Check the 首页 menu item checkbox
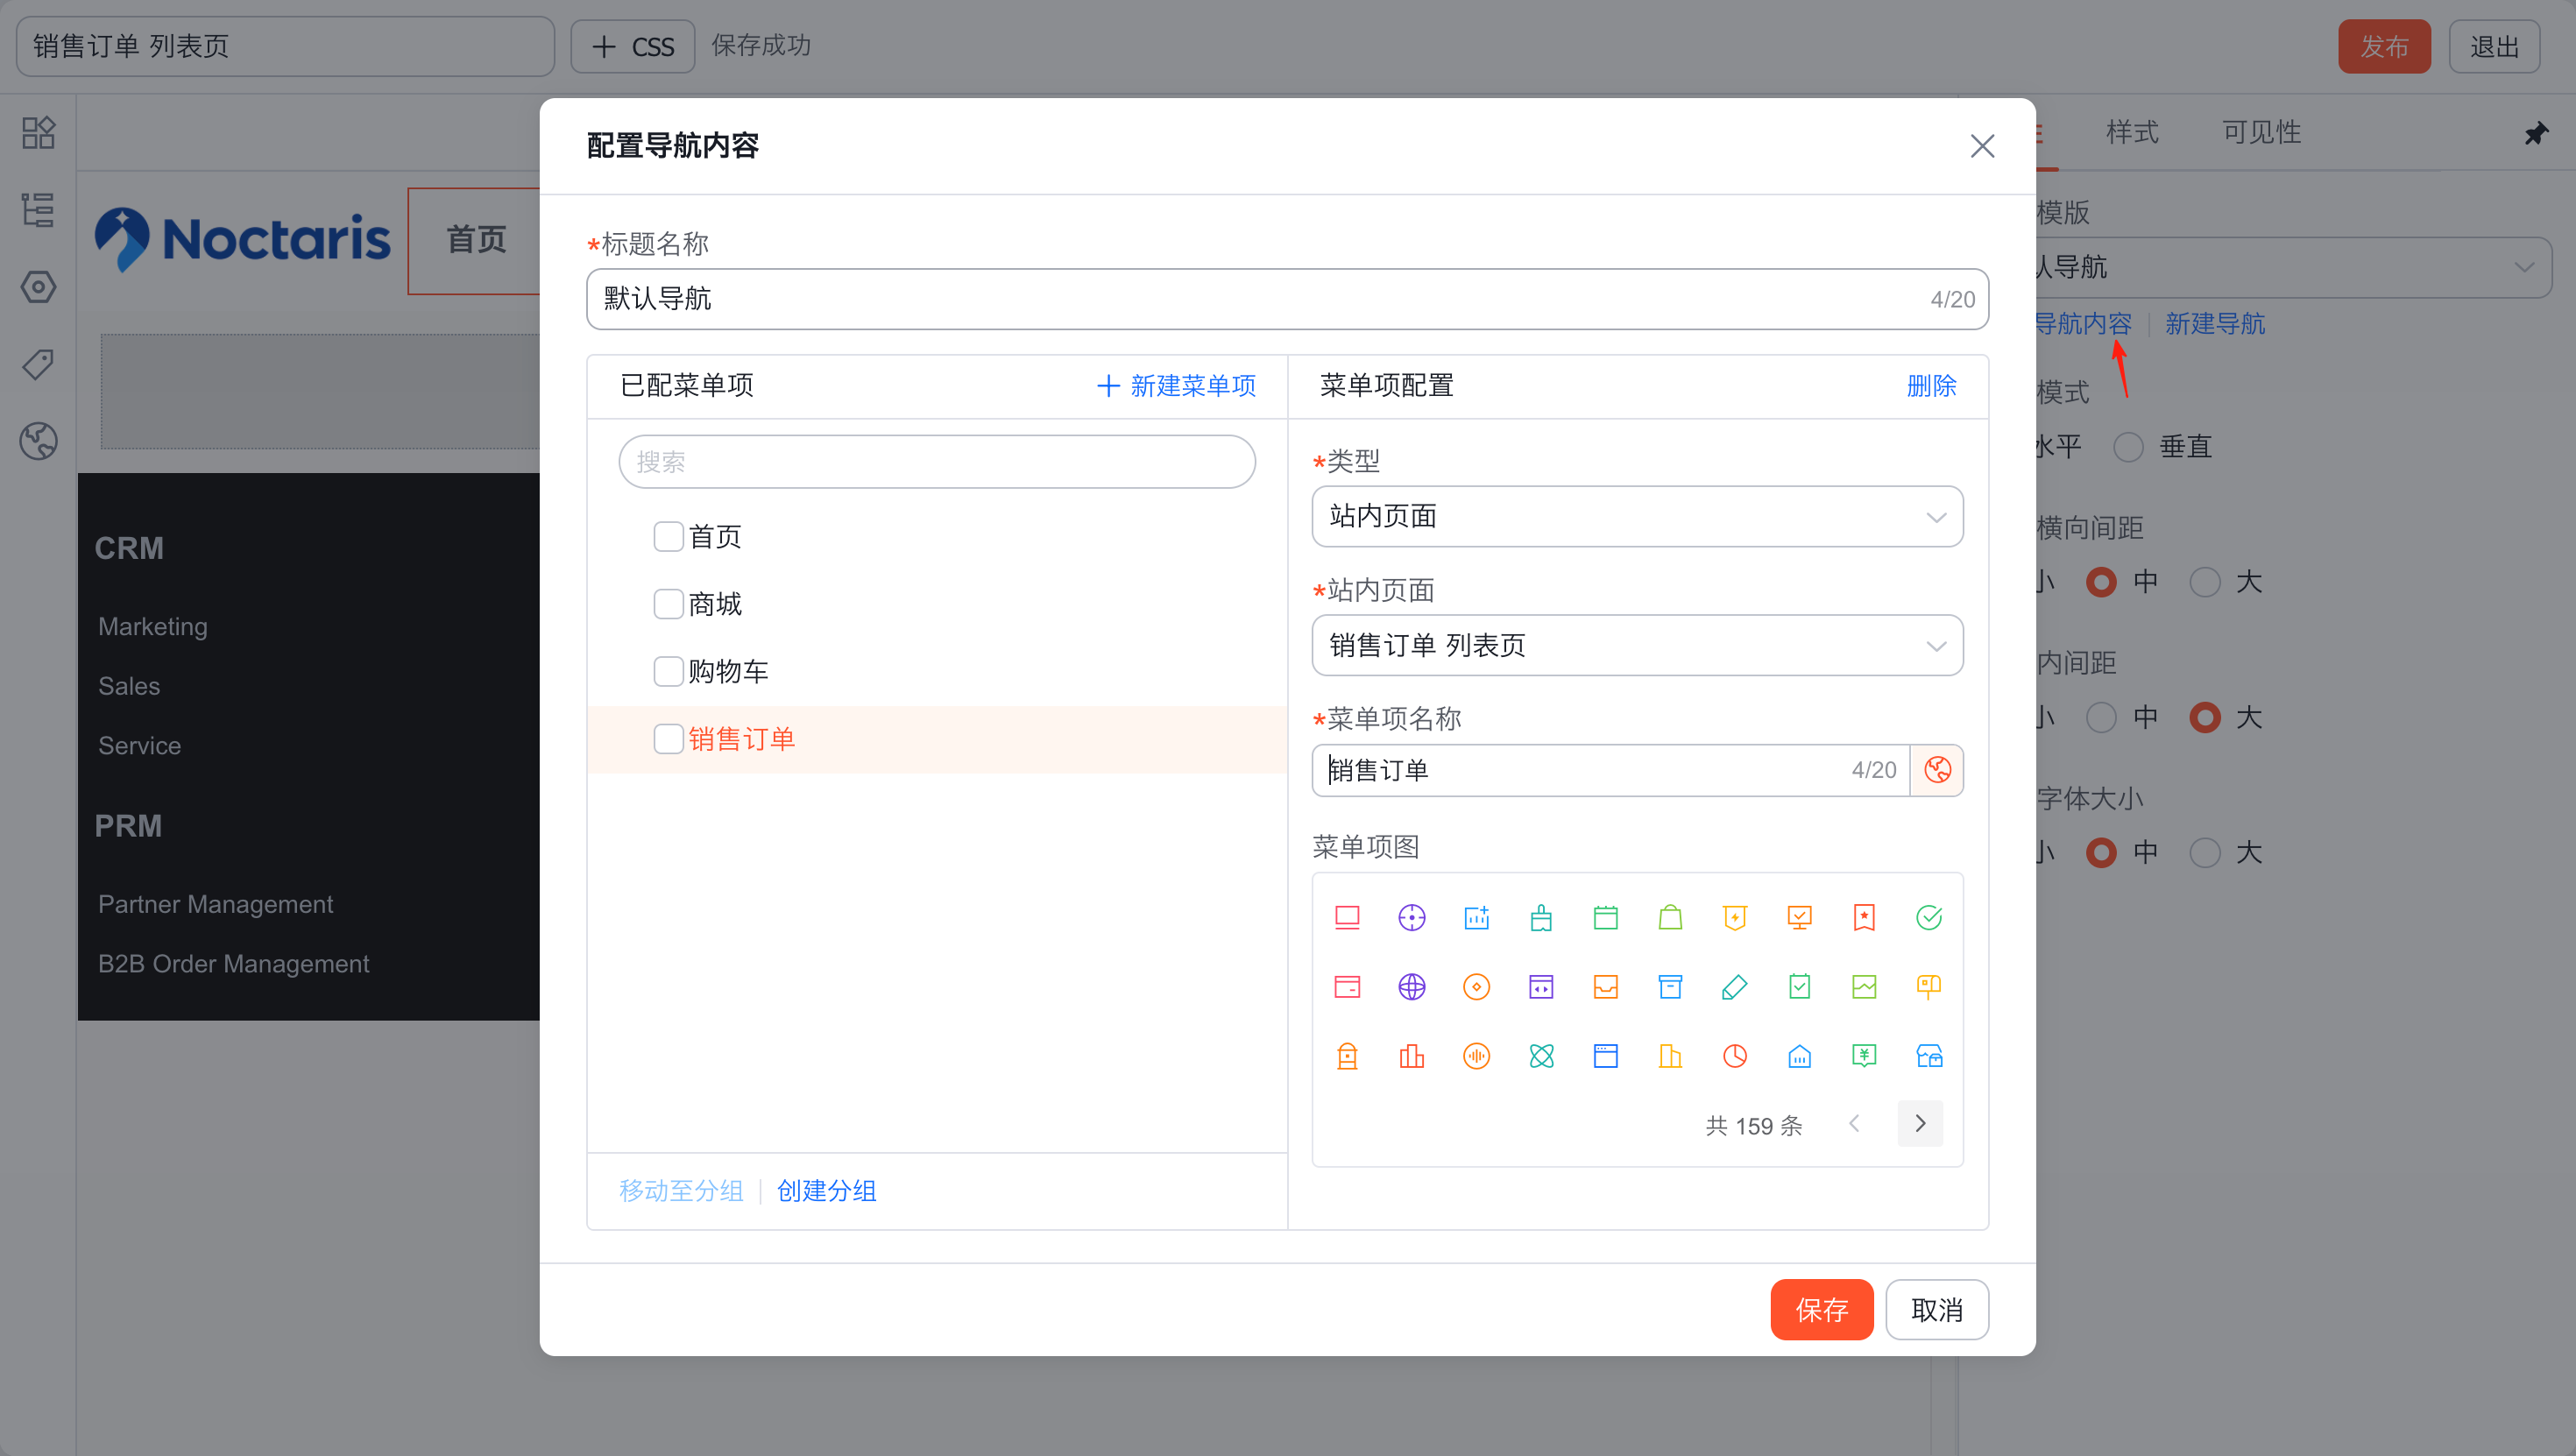 click(668, 537)
